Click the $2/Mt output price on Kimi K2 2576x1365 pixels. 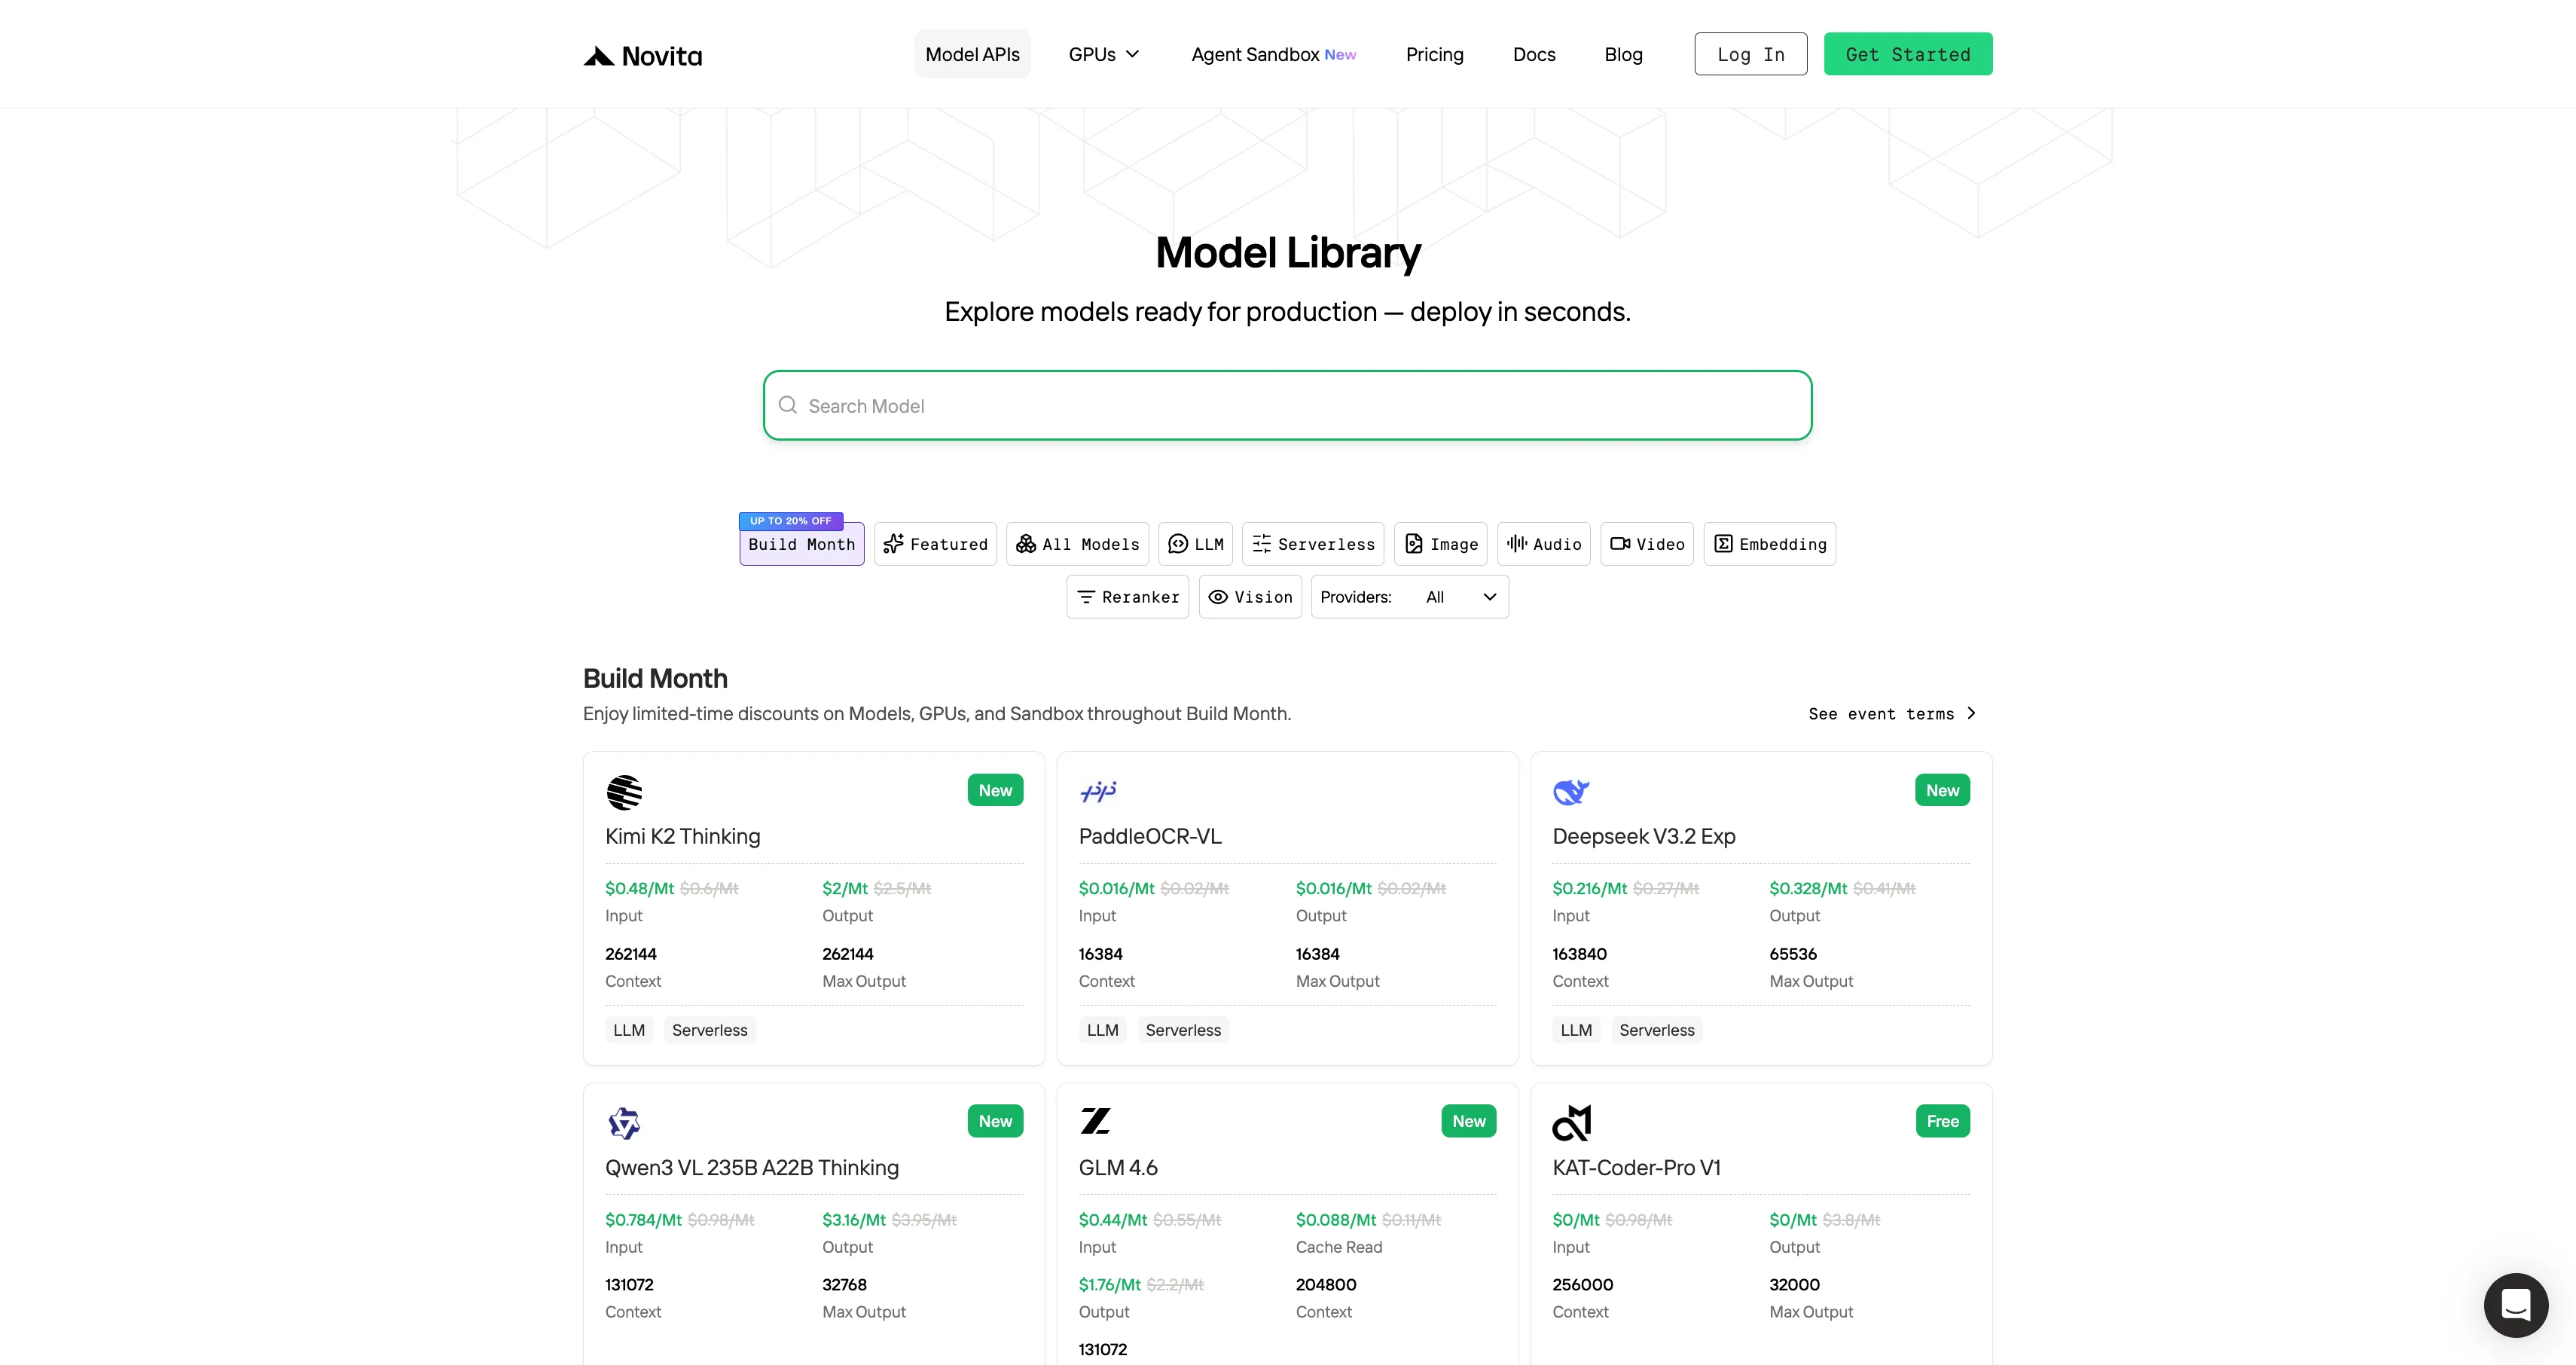pyautogui.click(x=845, y=888)
